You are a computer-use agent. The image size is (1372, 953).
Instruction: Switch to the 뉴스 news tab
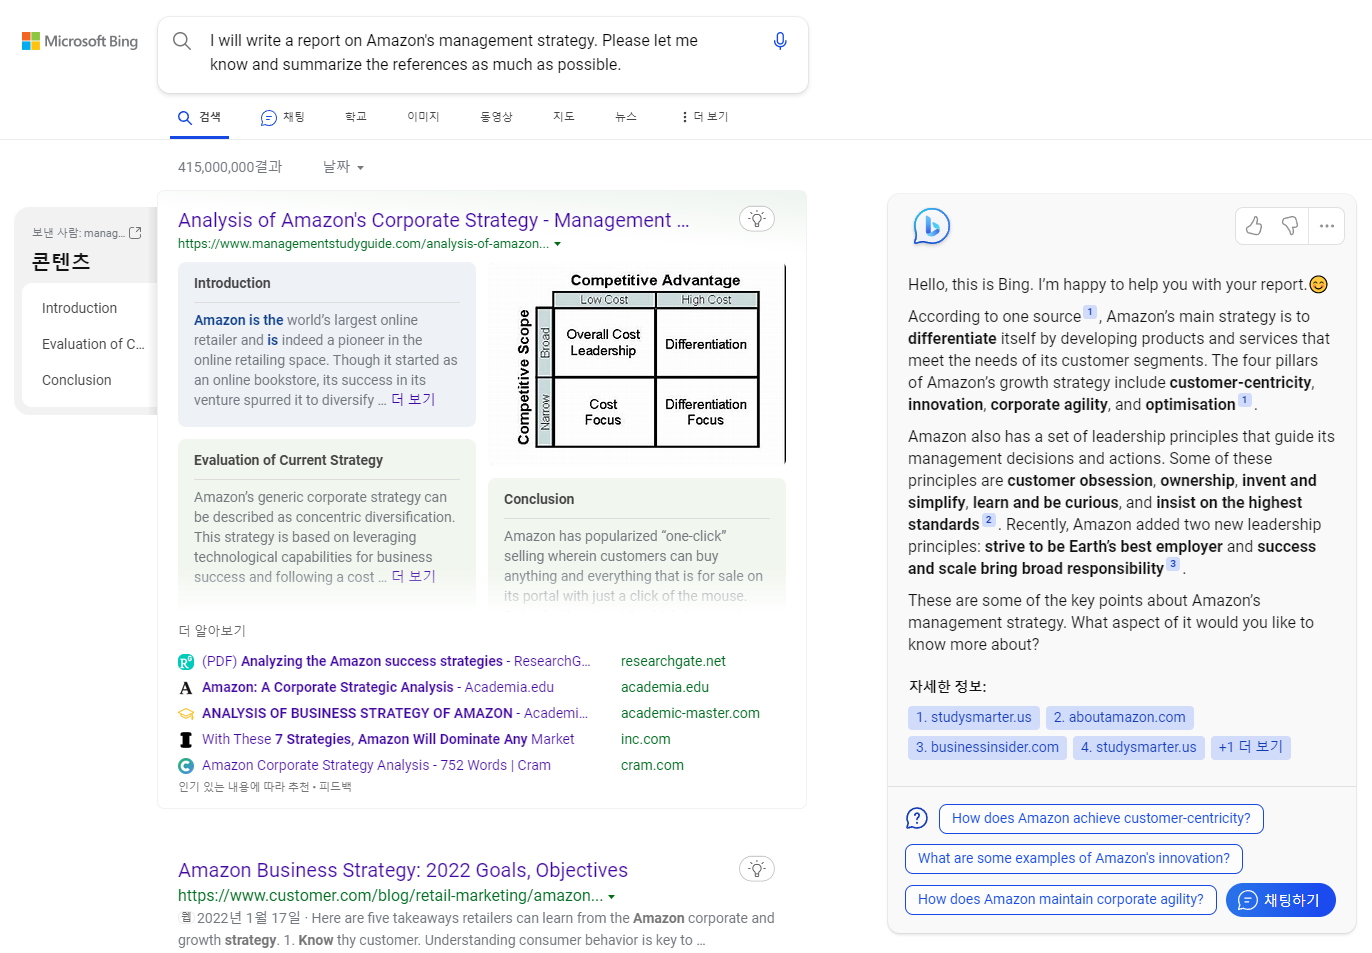[626, 117]
